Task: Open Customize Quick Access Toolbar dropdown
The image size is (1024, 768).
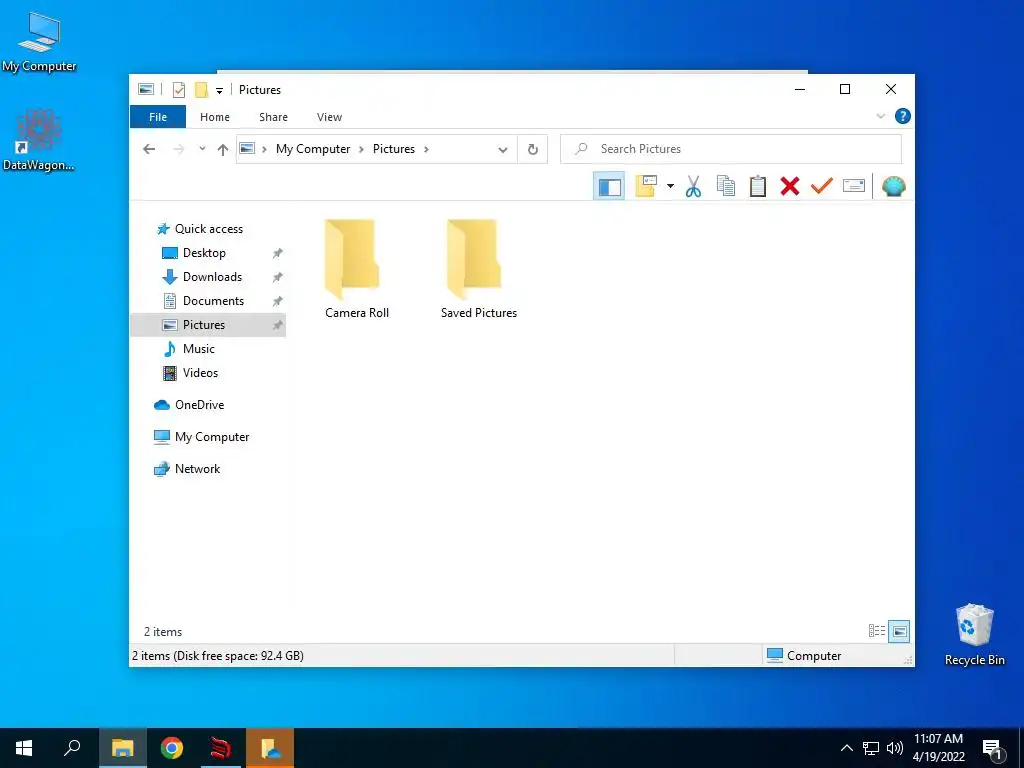Action: pyautogui.click(x=219, y=90)
